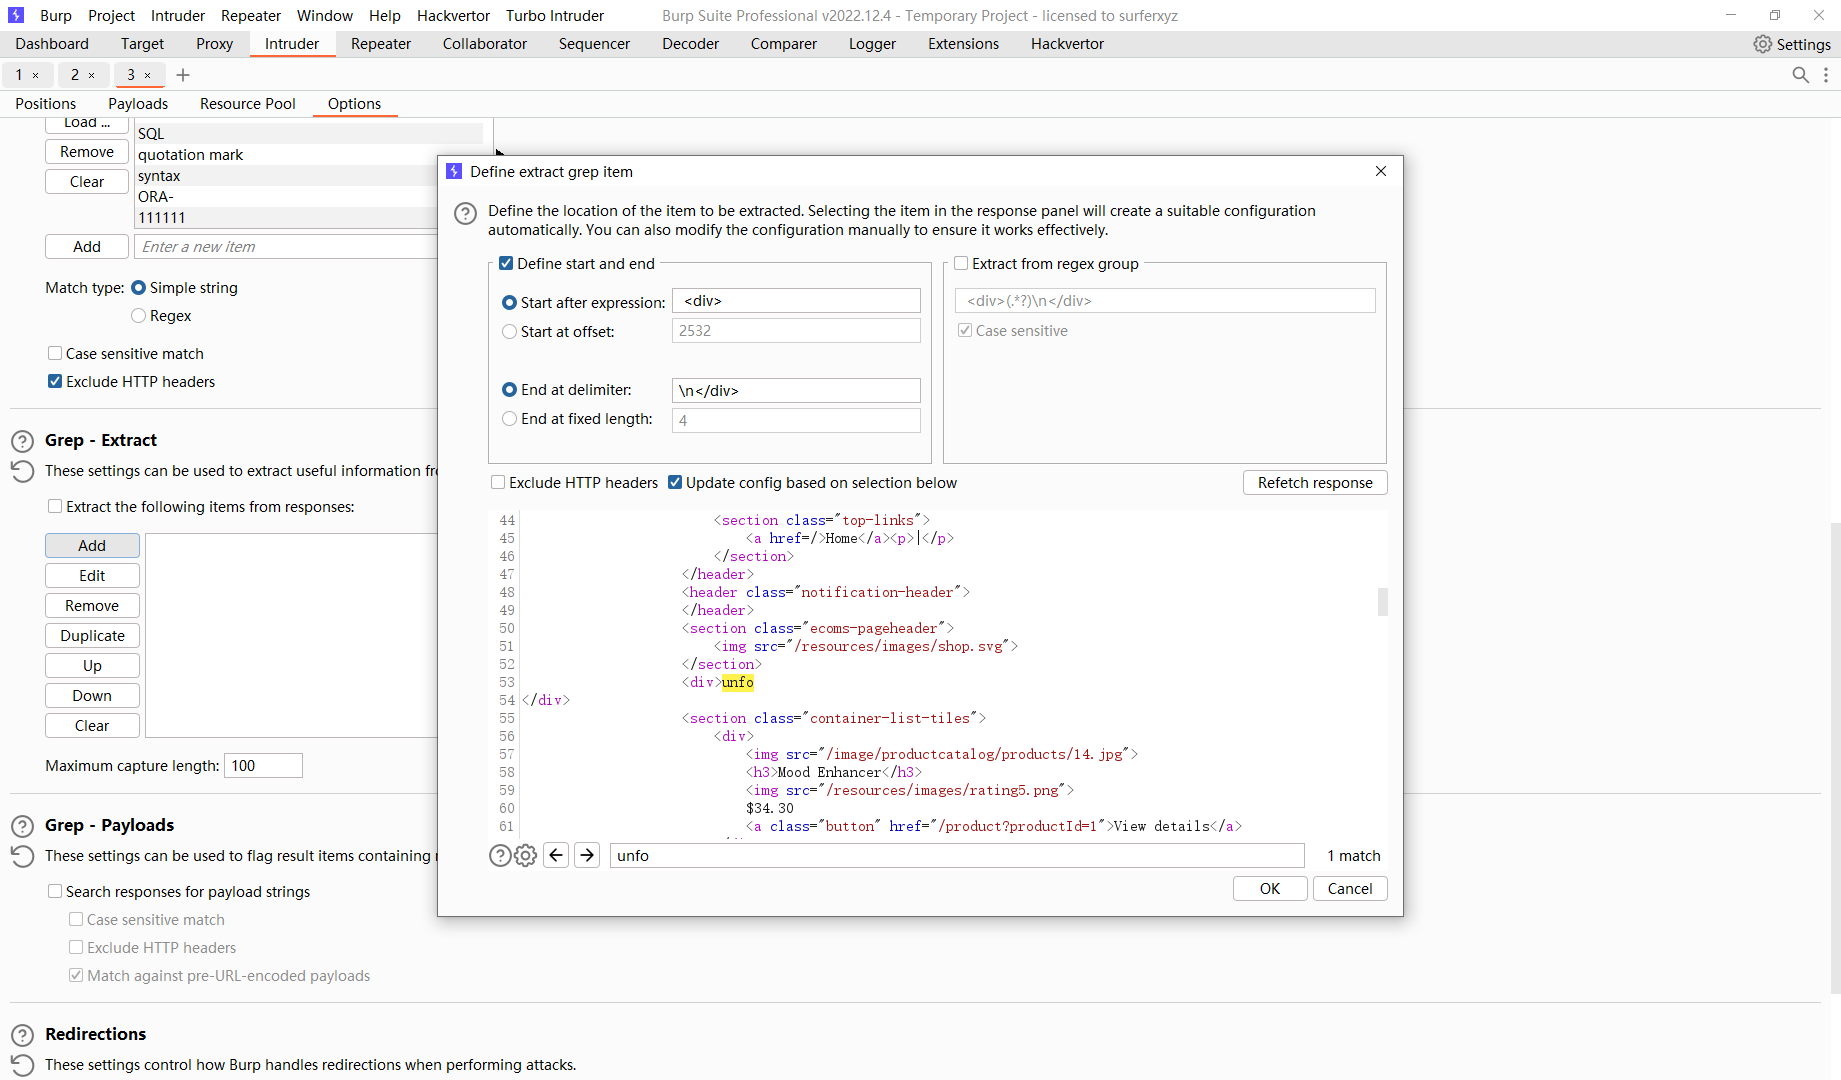Close Intruder tab 1 with its x
The width and height of the screenshot is (1841, 1080).
(36, 75)
